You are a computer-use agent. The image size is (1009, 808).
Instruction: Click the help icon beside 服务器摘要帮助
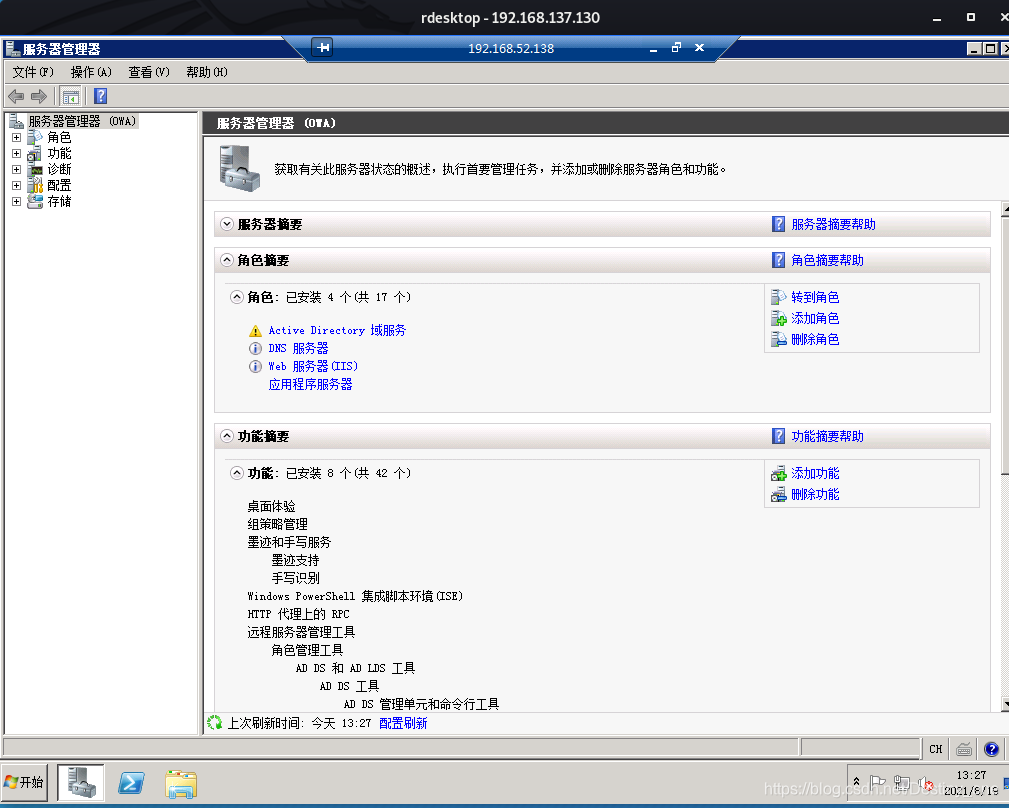click(x=779, y=224)
